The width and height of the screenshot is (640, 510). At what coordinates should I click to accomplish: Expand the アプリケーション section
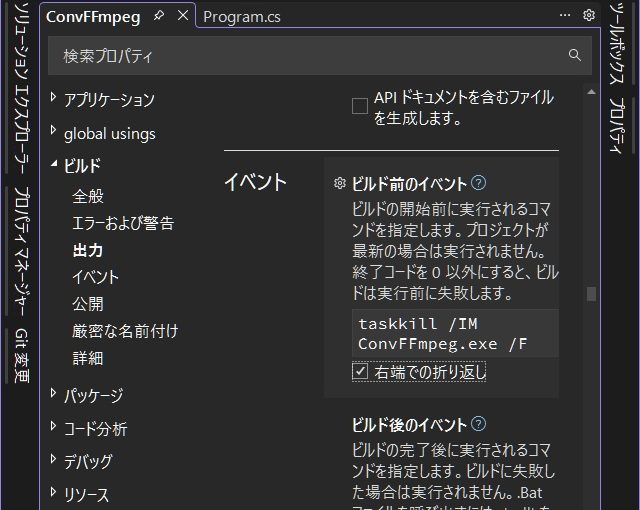[53, 97]
